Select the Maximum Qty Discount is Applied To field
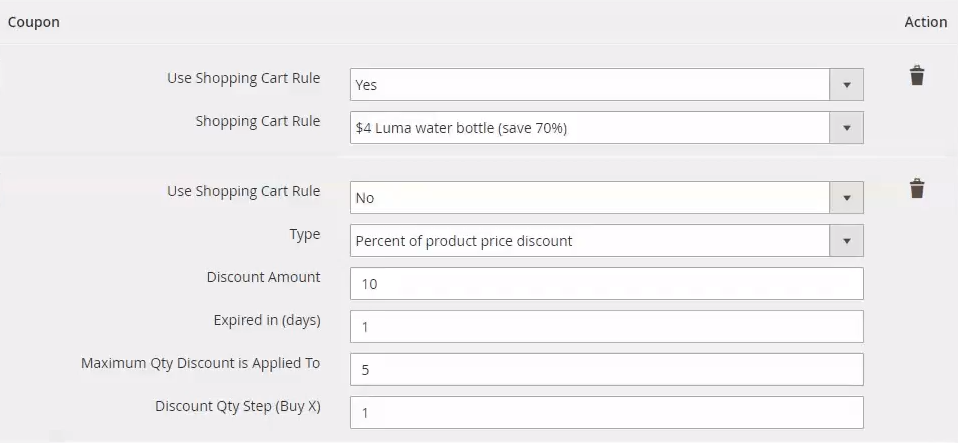 (606, 370)
